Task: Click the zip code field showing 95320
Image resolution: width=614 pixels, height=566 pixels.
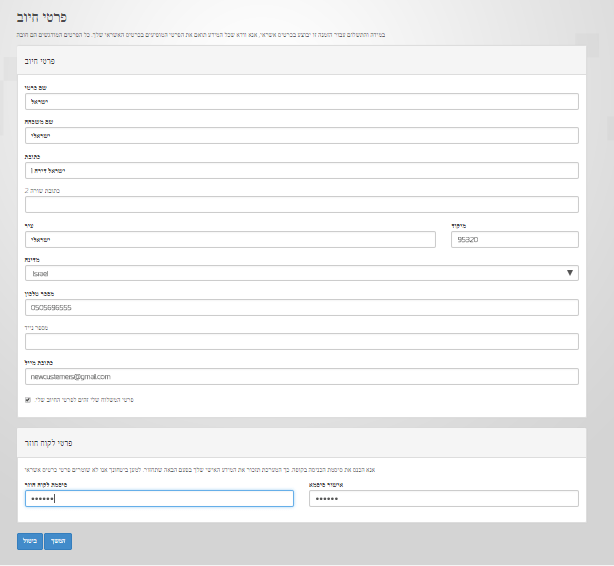Action: coord(514,239)
